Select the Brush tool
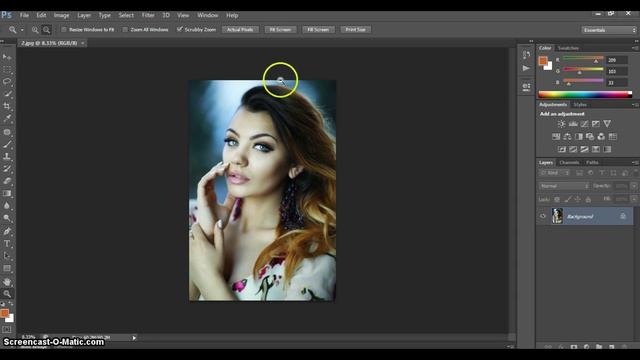640x360 pixels. 7,144
